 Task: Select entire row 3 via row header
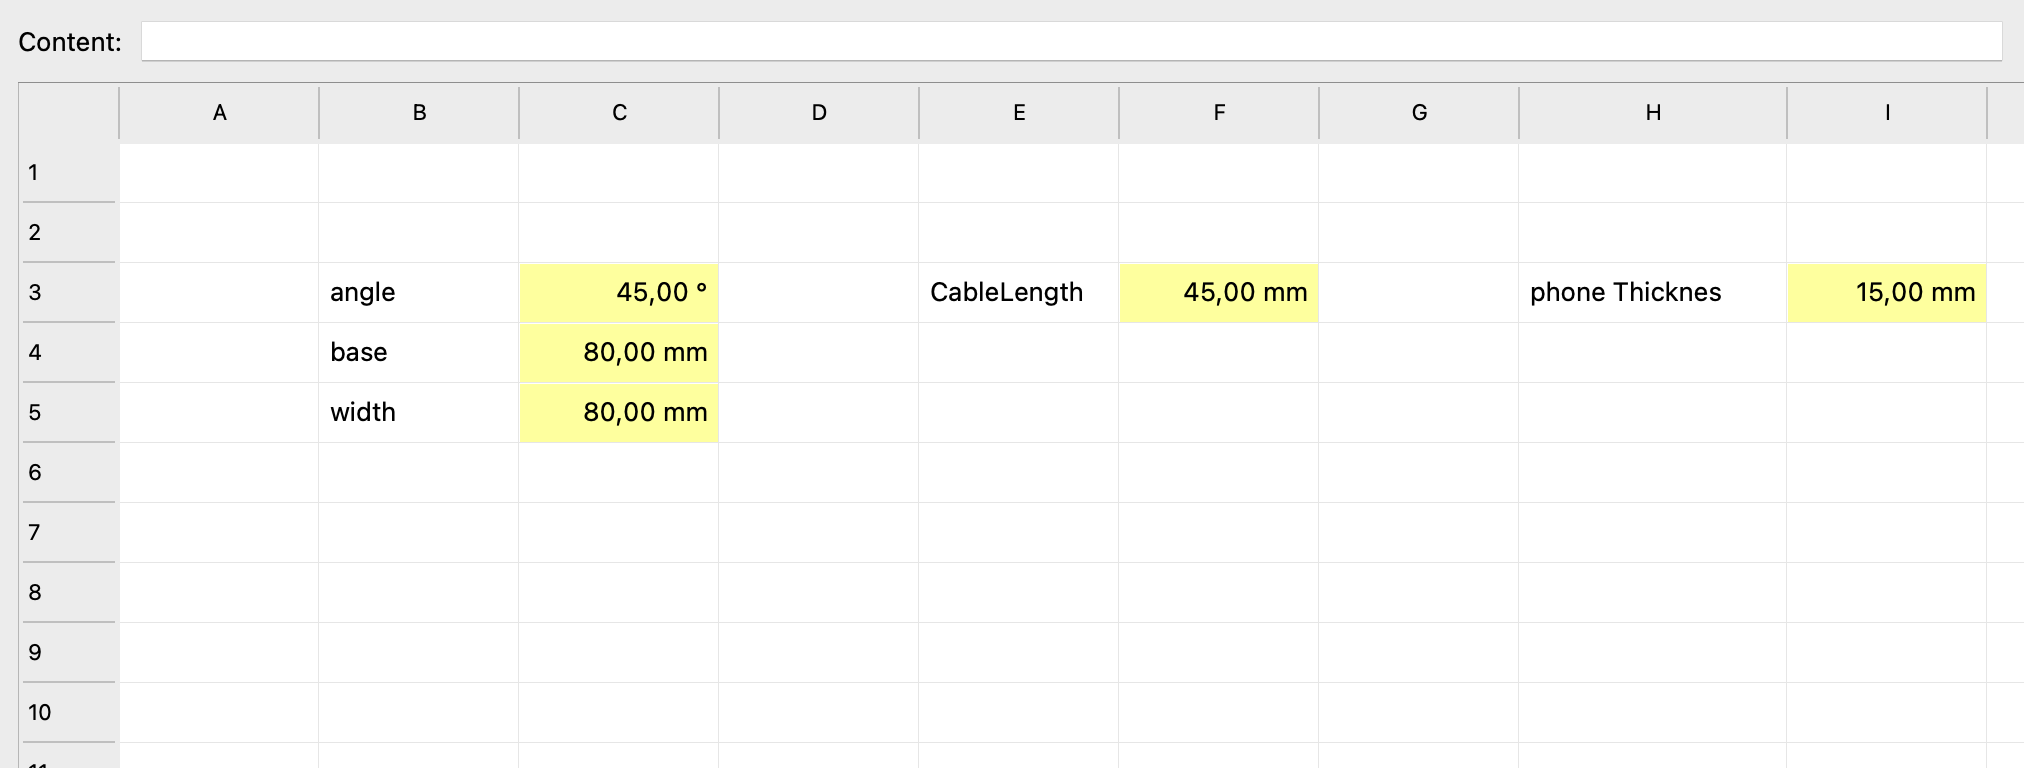point(68,292)
